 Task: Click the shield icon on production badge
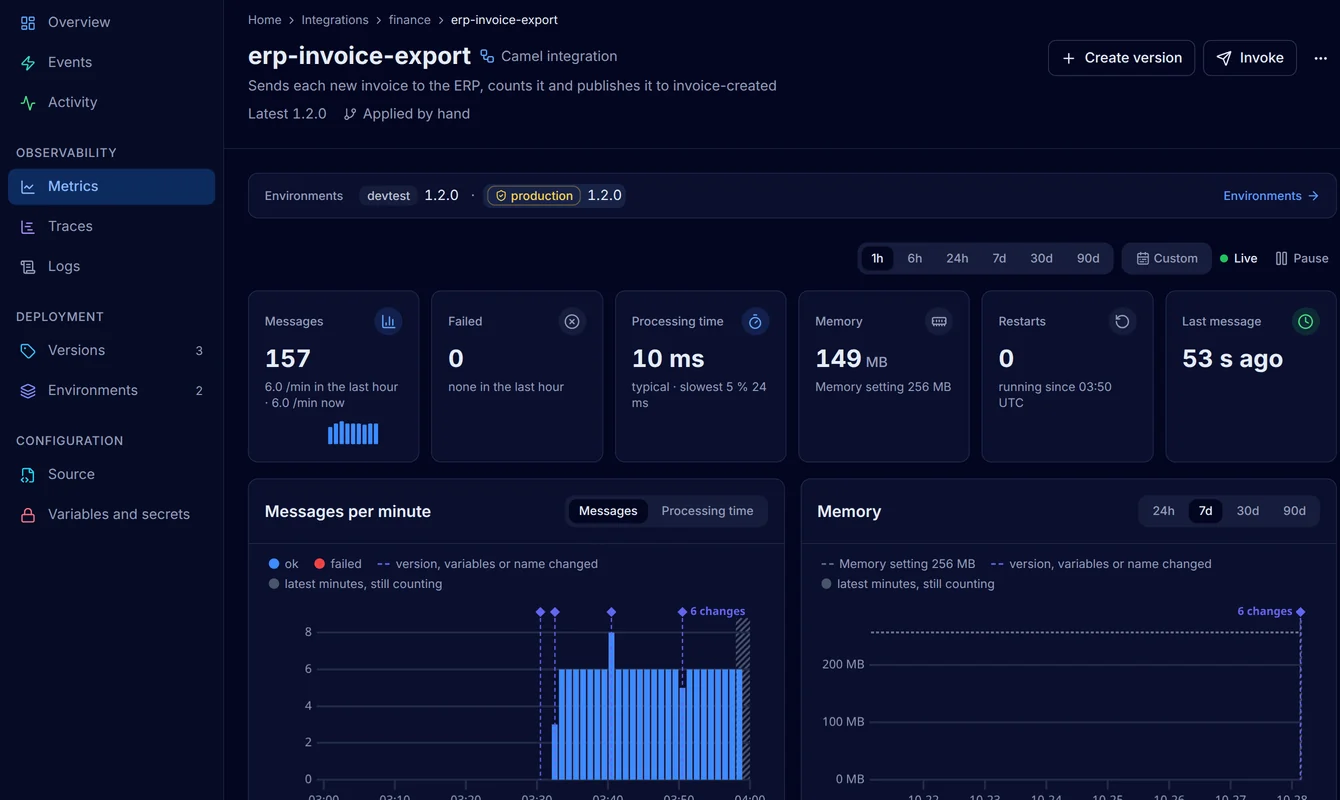tap(501, 196)
